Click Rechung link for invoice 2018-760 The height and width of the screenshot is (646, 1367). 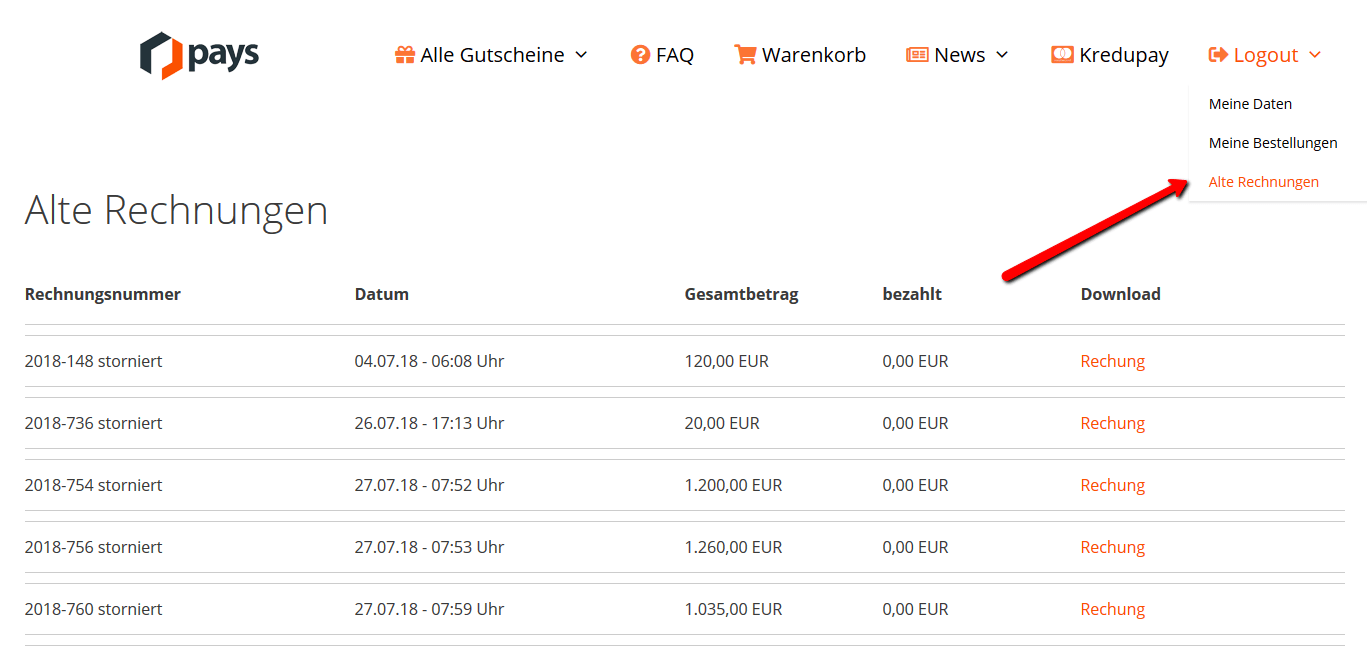tap(1112, 609)
